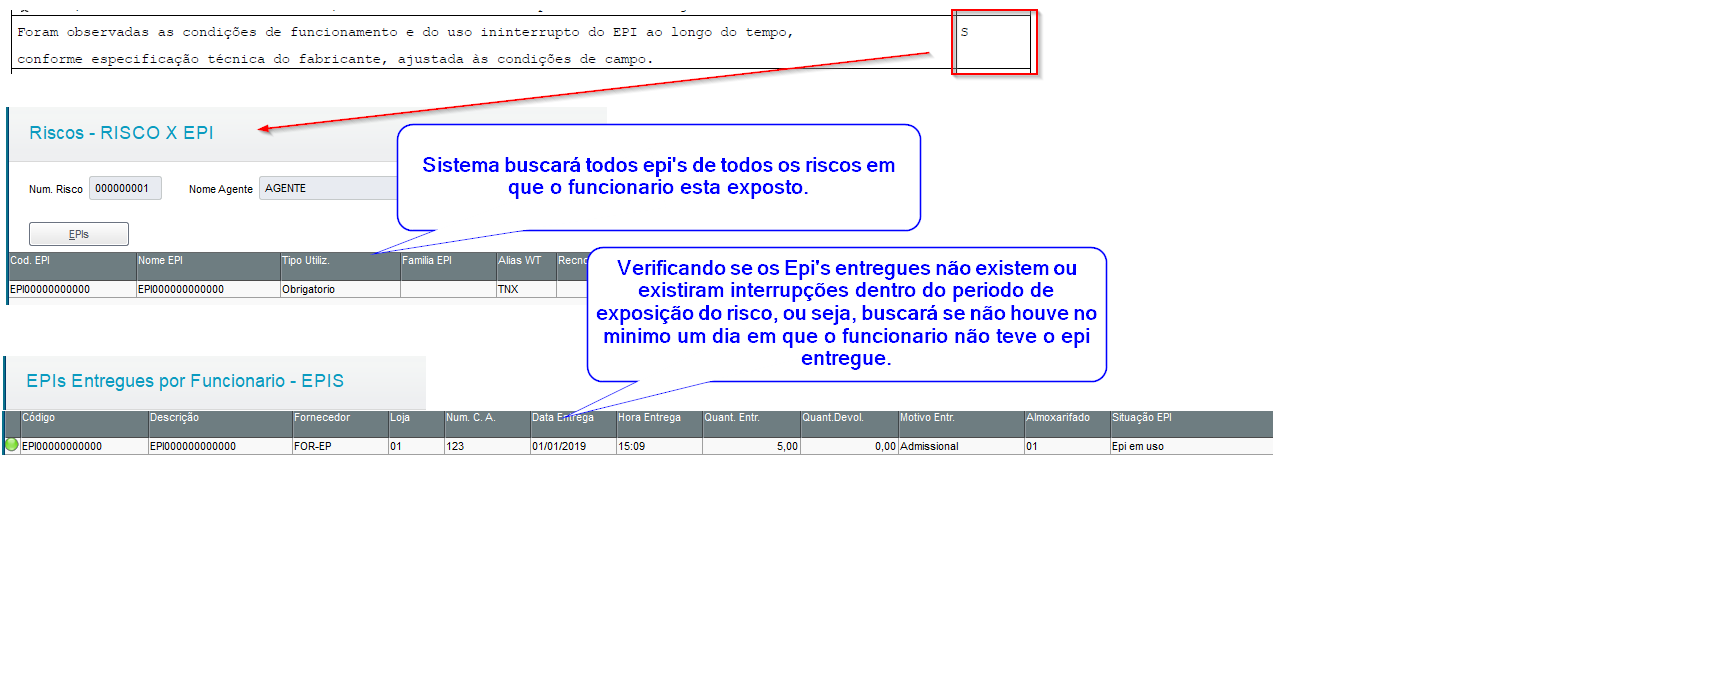Image resolution: width=1722 pixels, height=680 pixels.
Task: Select the 'Admissional' reason cell
Action: point(961,446)
